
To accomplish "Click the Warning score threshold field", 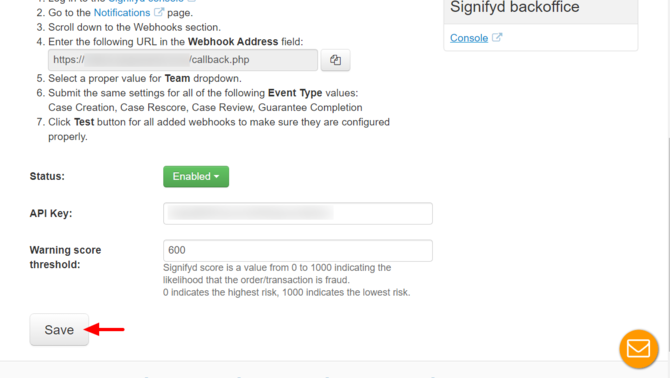I will (x=298, y=251).
